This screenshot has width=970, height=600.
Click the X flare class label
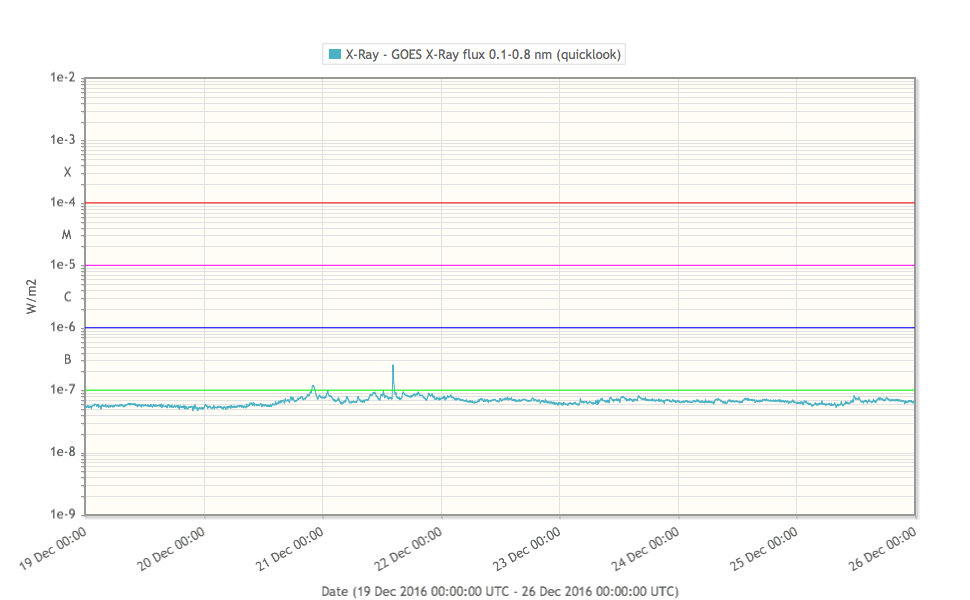[67, 172]
